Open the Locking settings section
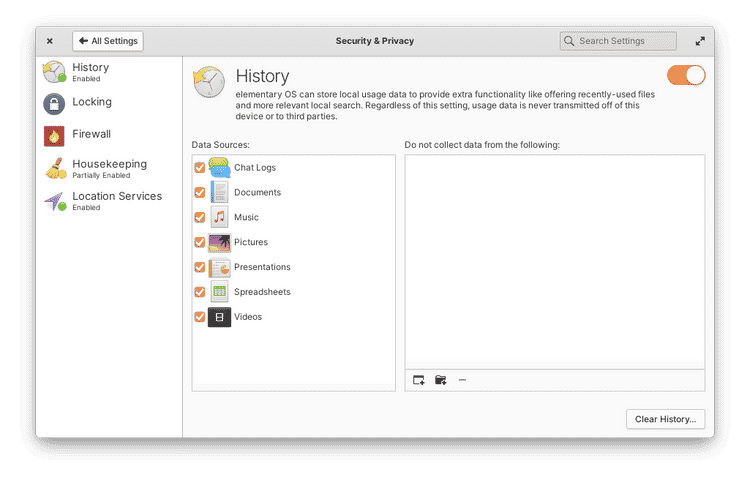The height and width of the screenshot is (483, 750). pyautogui.click(x=91, y=103)
